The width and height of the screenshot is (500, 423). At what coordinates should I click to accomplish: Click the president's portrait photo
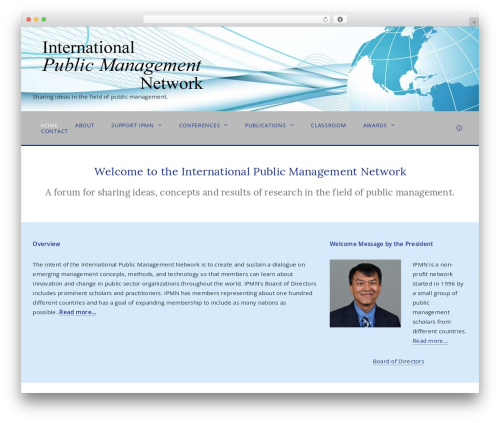click(365, 293)
